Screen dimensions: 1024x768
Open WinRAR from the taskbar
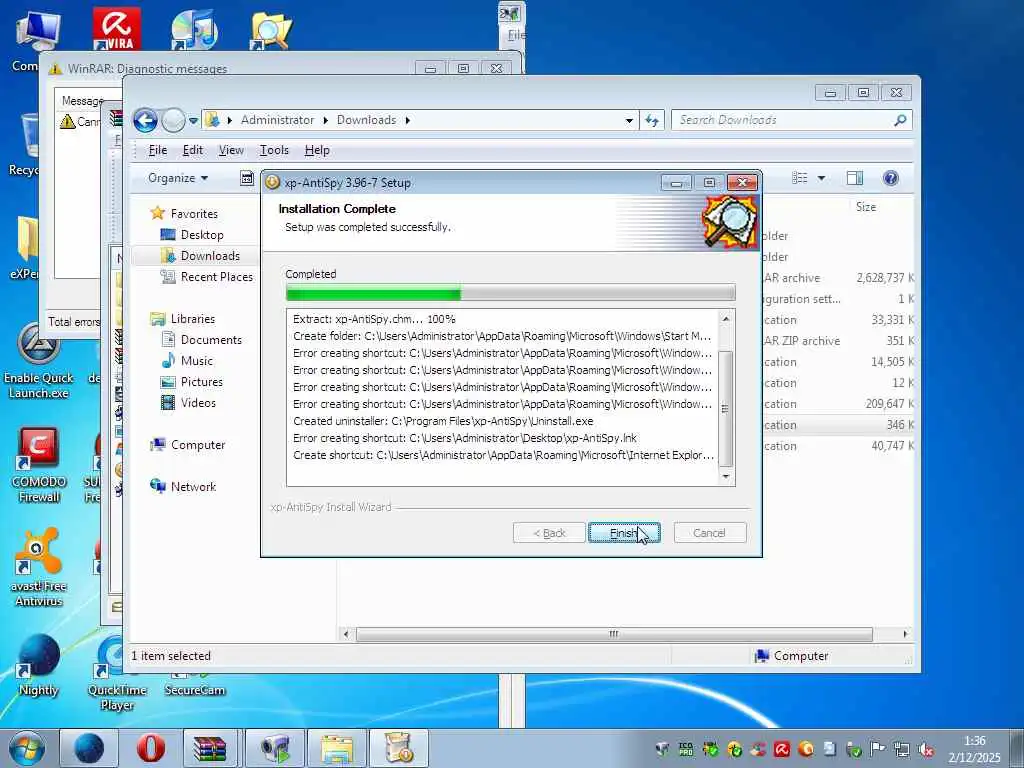coord(210,748)
